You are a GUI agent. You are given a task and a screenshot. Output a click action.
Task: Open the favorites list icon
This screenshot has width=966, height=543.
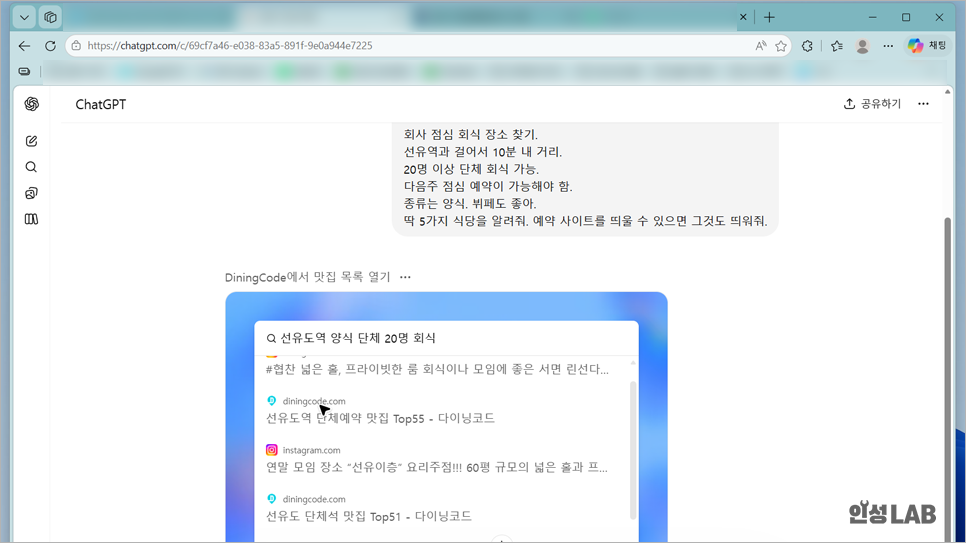[837, 46]
